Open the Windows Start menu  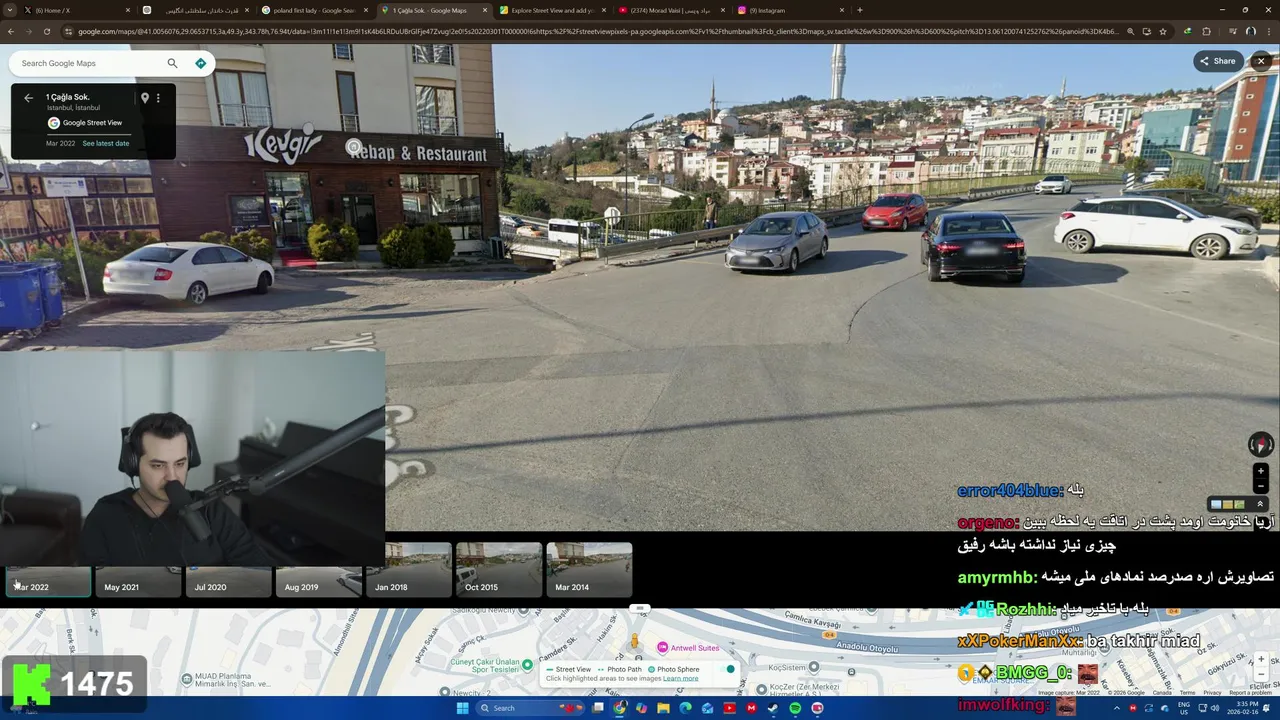(462, 708)
